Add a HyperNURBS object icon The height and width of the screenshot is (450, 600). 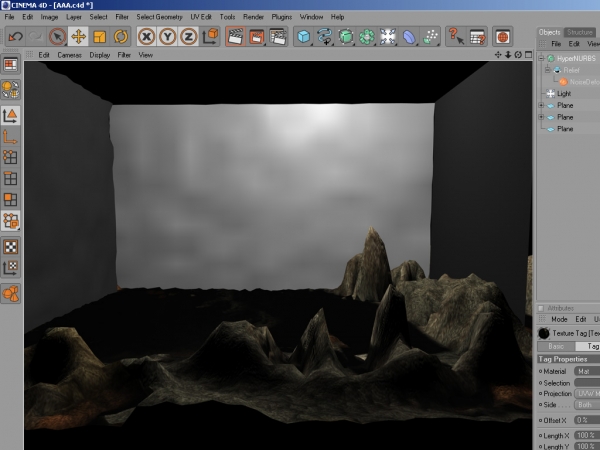point(346,37)
